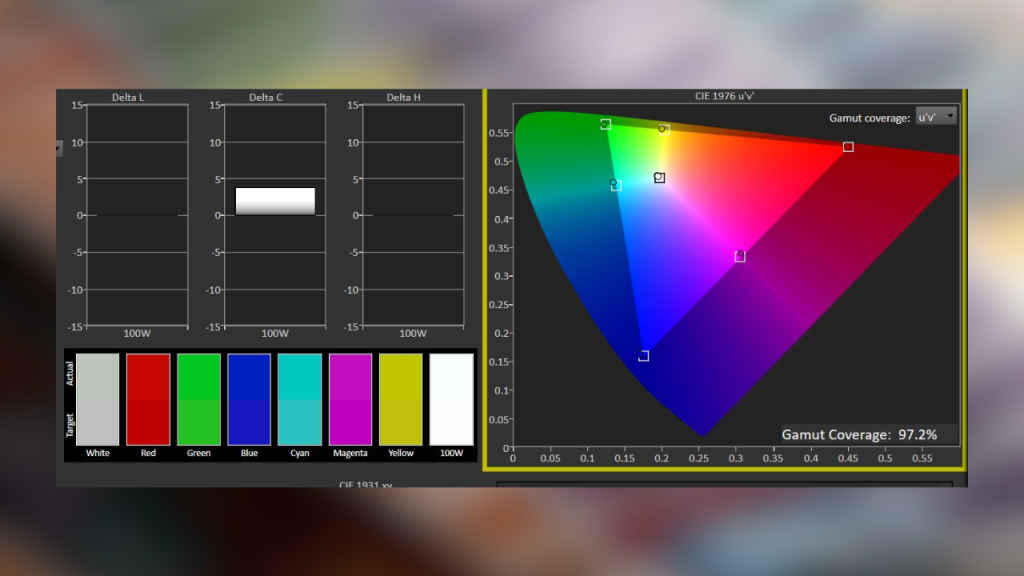Choose the Magenta color swatch

350,399
